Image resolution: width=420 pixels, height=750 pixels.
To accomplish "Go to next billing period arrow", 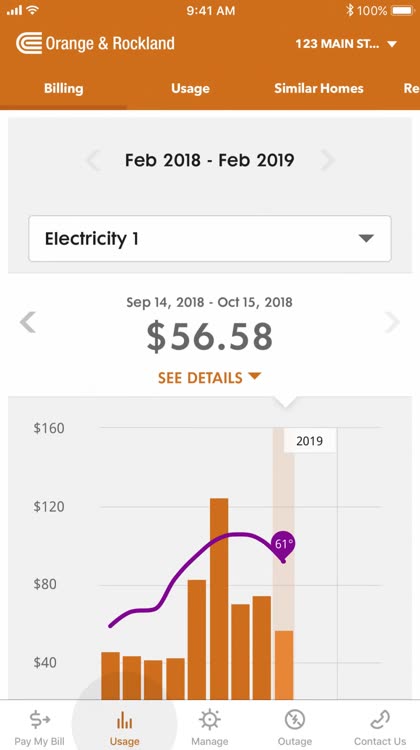I will (392, 322).
